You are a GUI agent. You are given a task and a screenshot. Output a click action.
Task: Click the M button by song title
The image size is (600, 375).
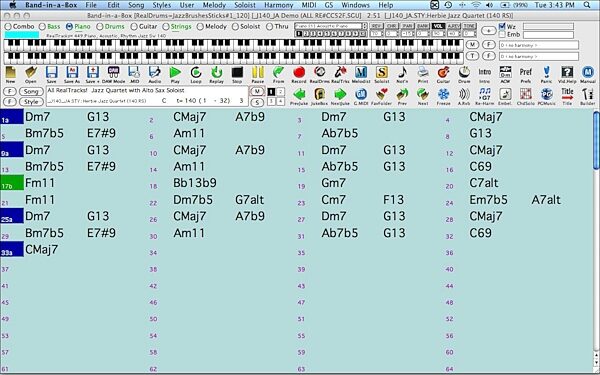point(257,91)
